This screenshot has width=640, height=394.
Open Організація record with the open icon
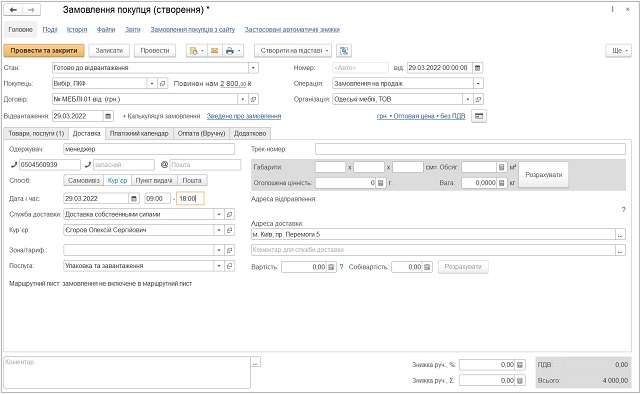click(x=478, y=99)
